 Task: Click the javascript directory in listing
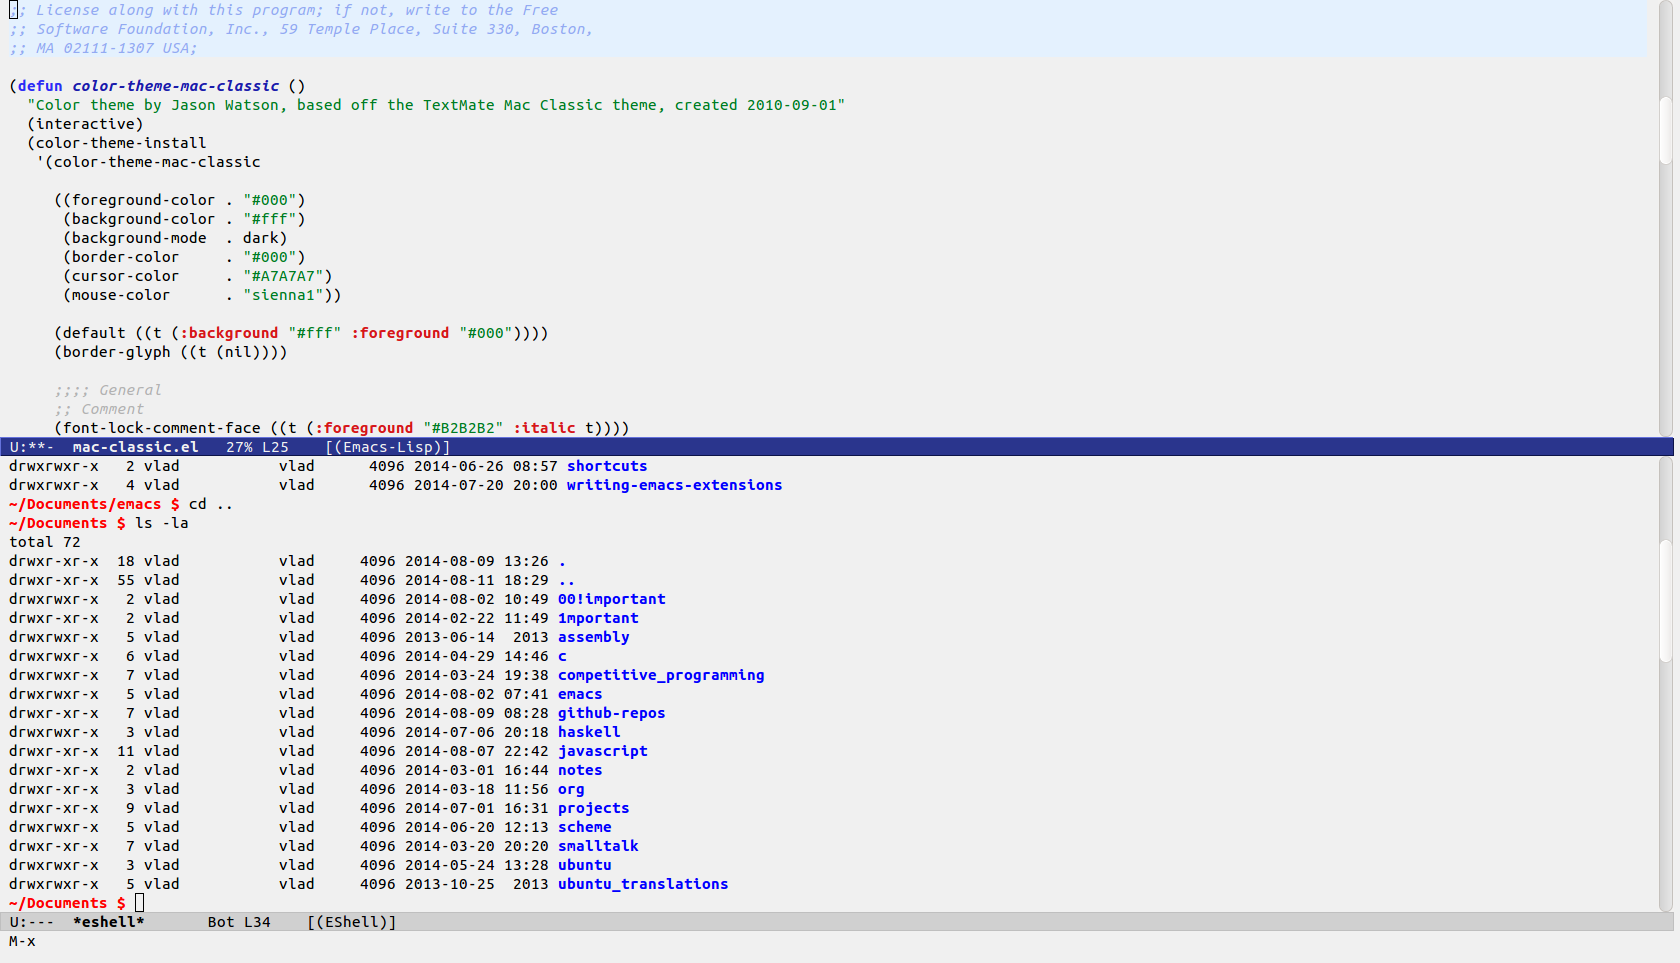tap(602, 751)
